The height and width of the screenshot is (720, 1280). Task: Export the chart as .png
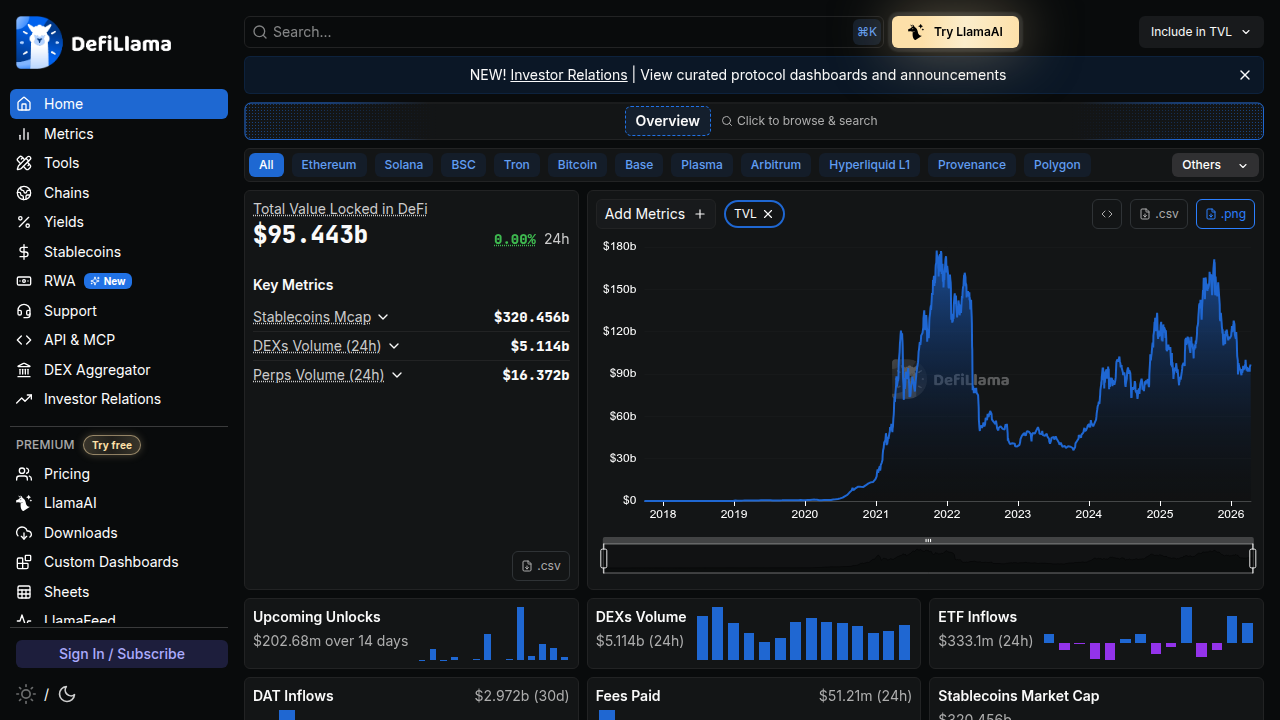[1225, 213]
